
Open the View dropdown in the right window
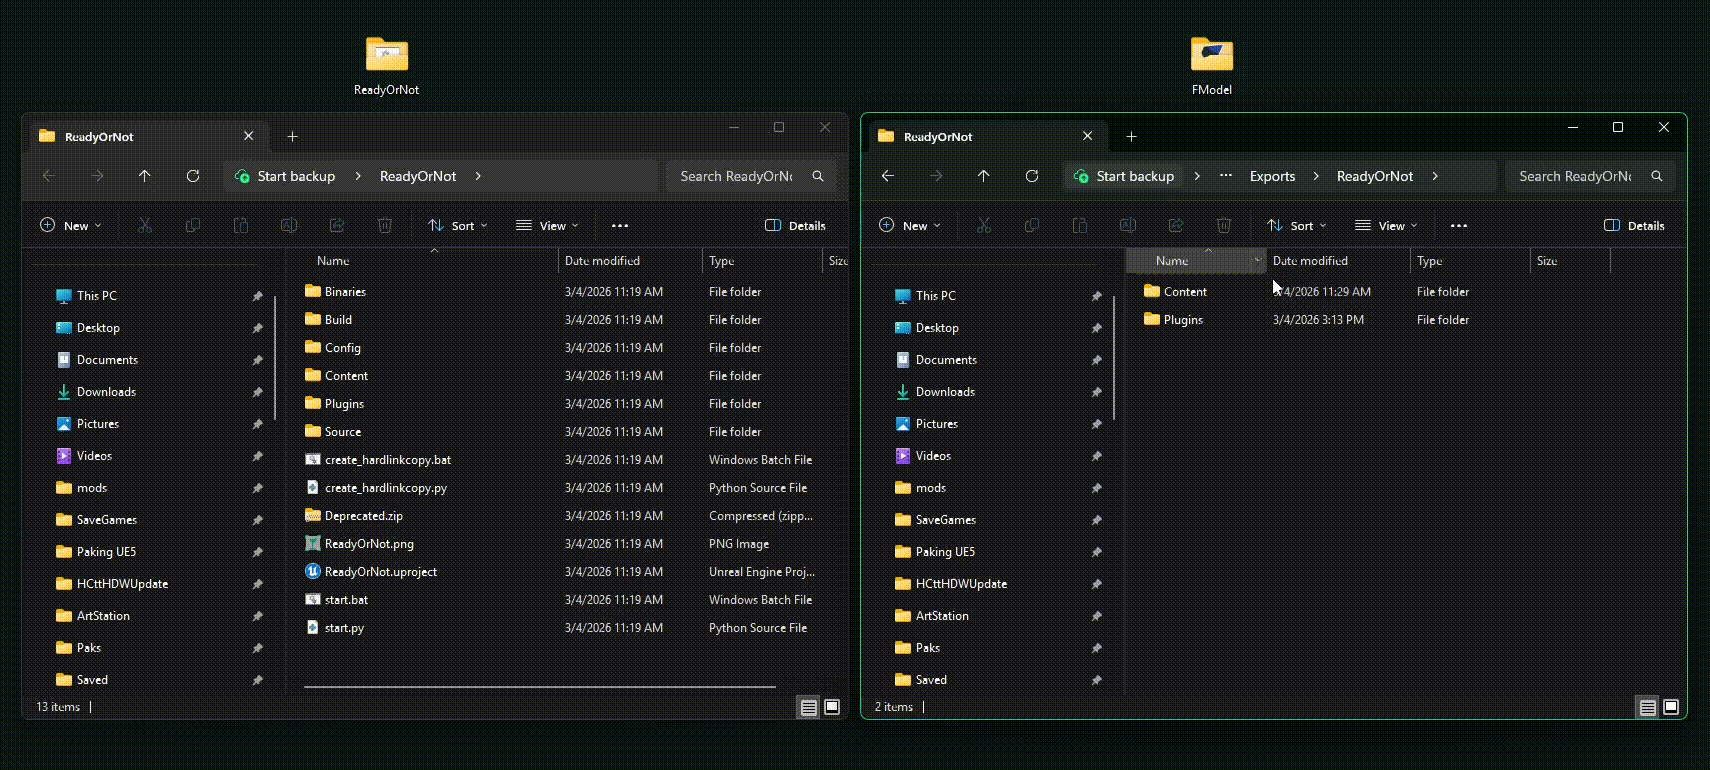1386,226
